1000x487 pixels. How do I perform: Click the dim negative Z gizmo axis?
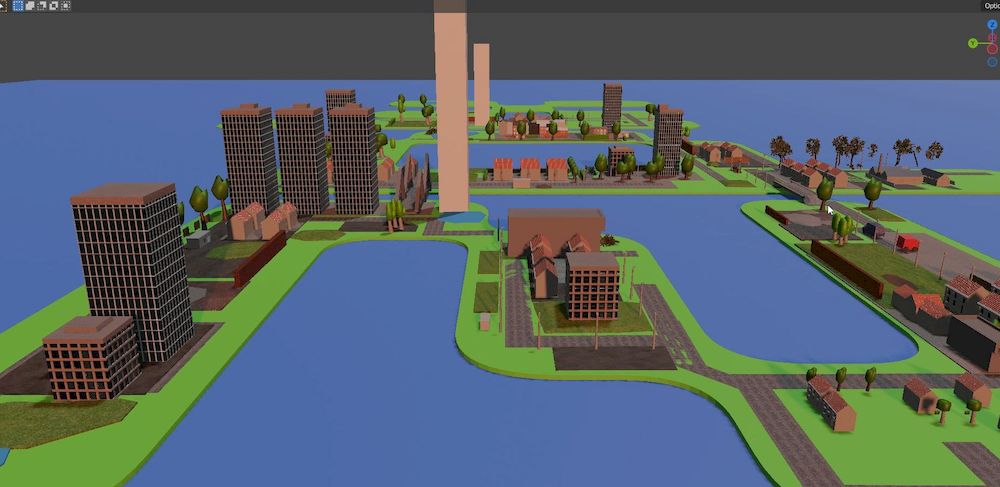pos(991,62)
